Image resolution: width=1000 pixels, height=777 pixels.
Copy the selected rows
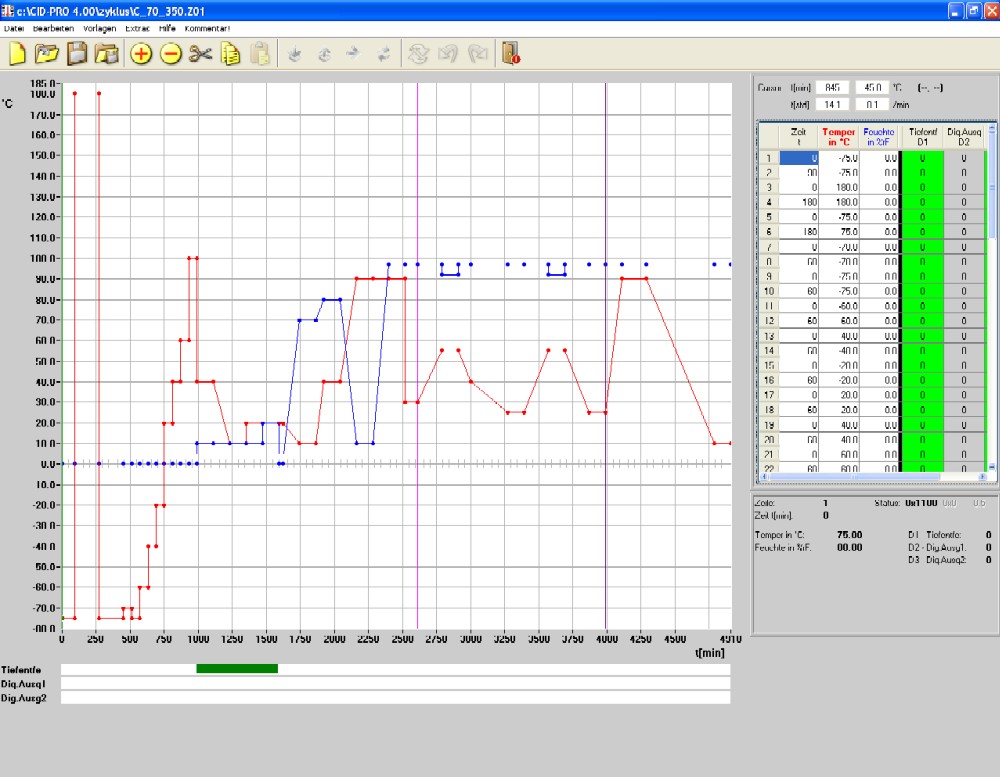tap(230, 54)
